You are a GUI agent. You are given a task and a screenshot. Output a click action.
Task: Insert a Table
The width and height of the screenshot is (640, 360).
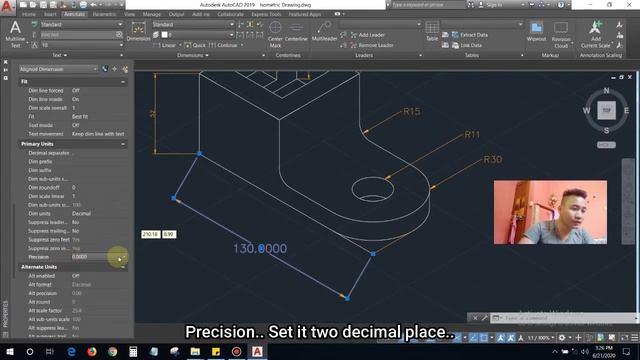[x=432, y=31]
